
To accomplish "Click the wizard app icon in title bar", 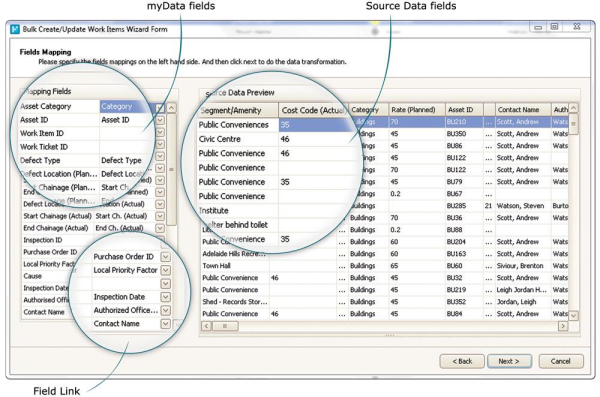I will click(x=15, y=29).
